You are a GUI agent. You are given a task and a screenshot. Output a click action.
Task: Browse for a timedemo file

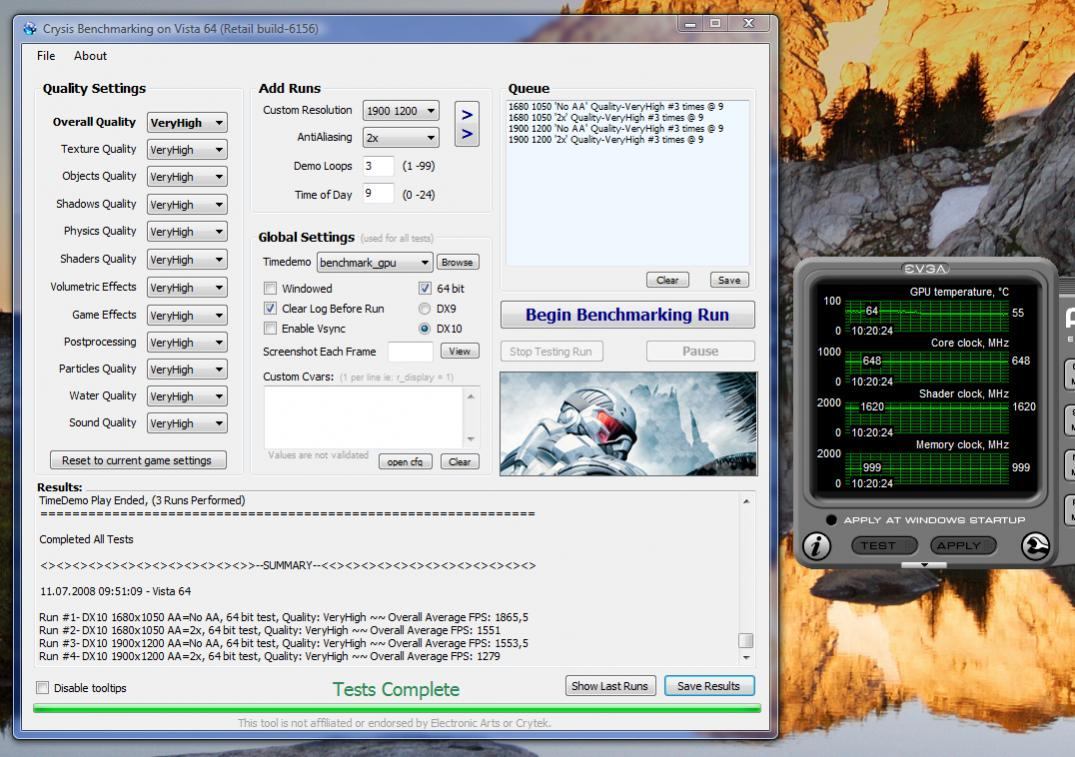pos(457,262)
